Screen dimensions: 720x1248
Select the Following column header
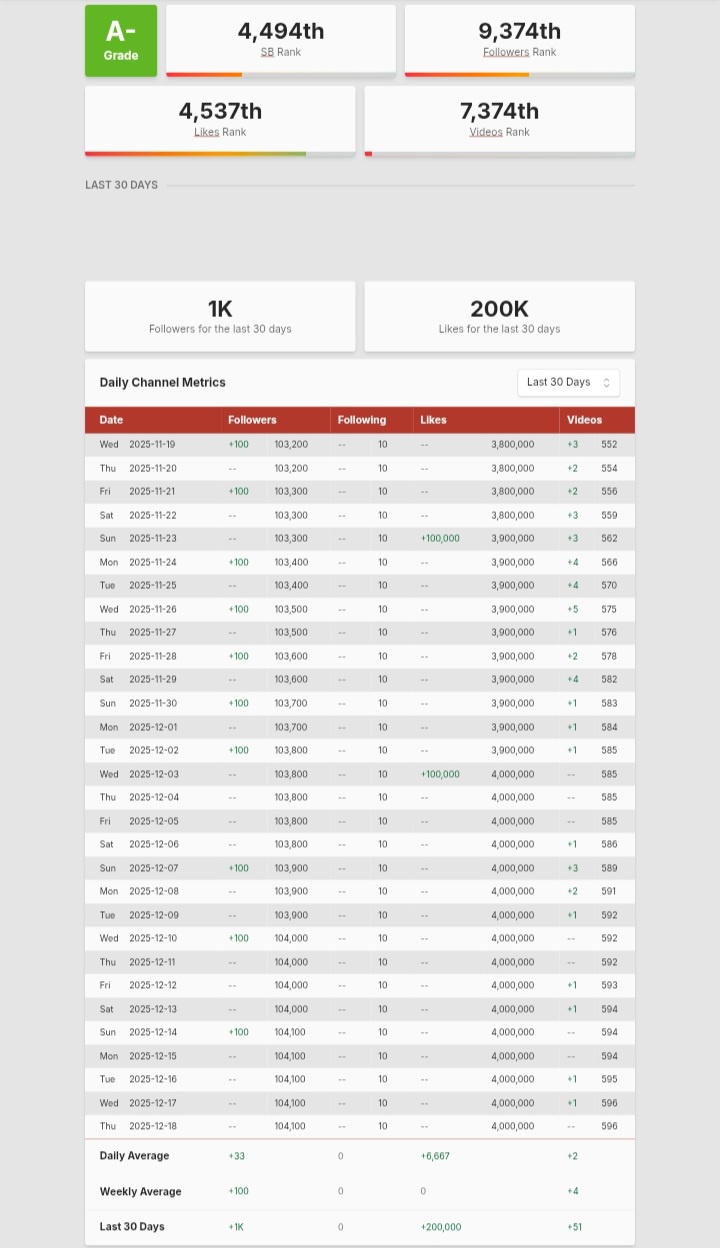point(362,420)
